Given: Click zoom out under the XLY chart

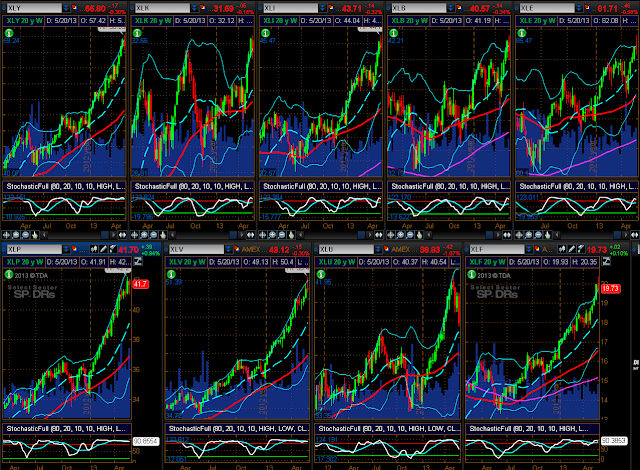Looking at the screenshot, I should [x=25, y=235].
